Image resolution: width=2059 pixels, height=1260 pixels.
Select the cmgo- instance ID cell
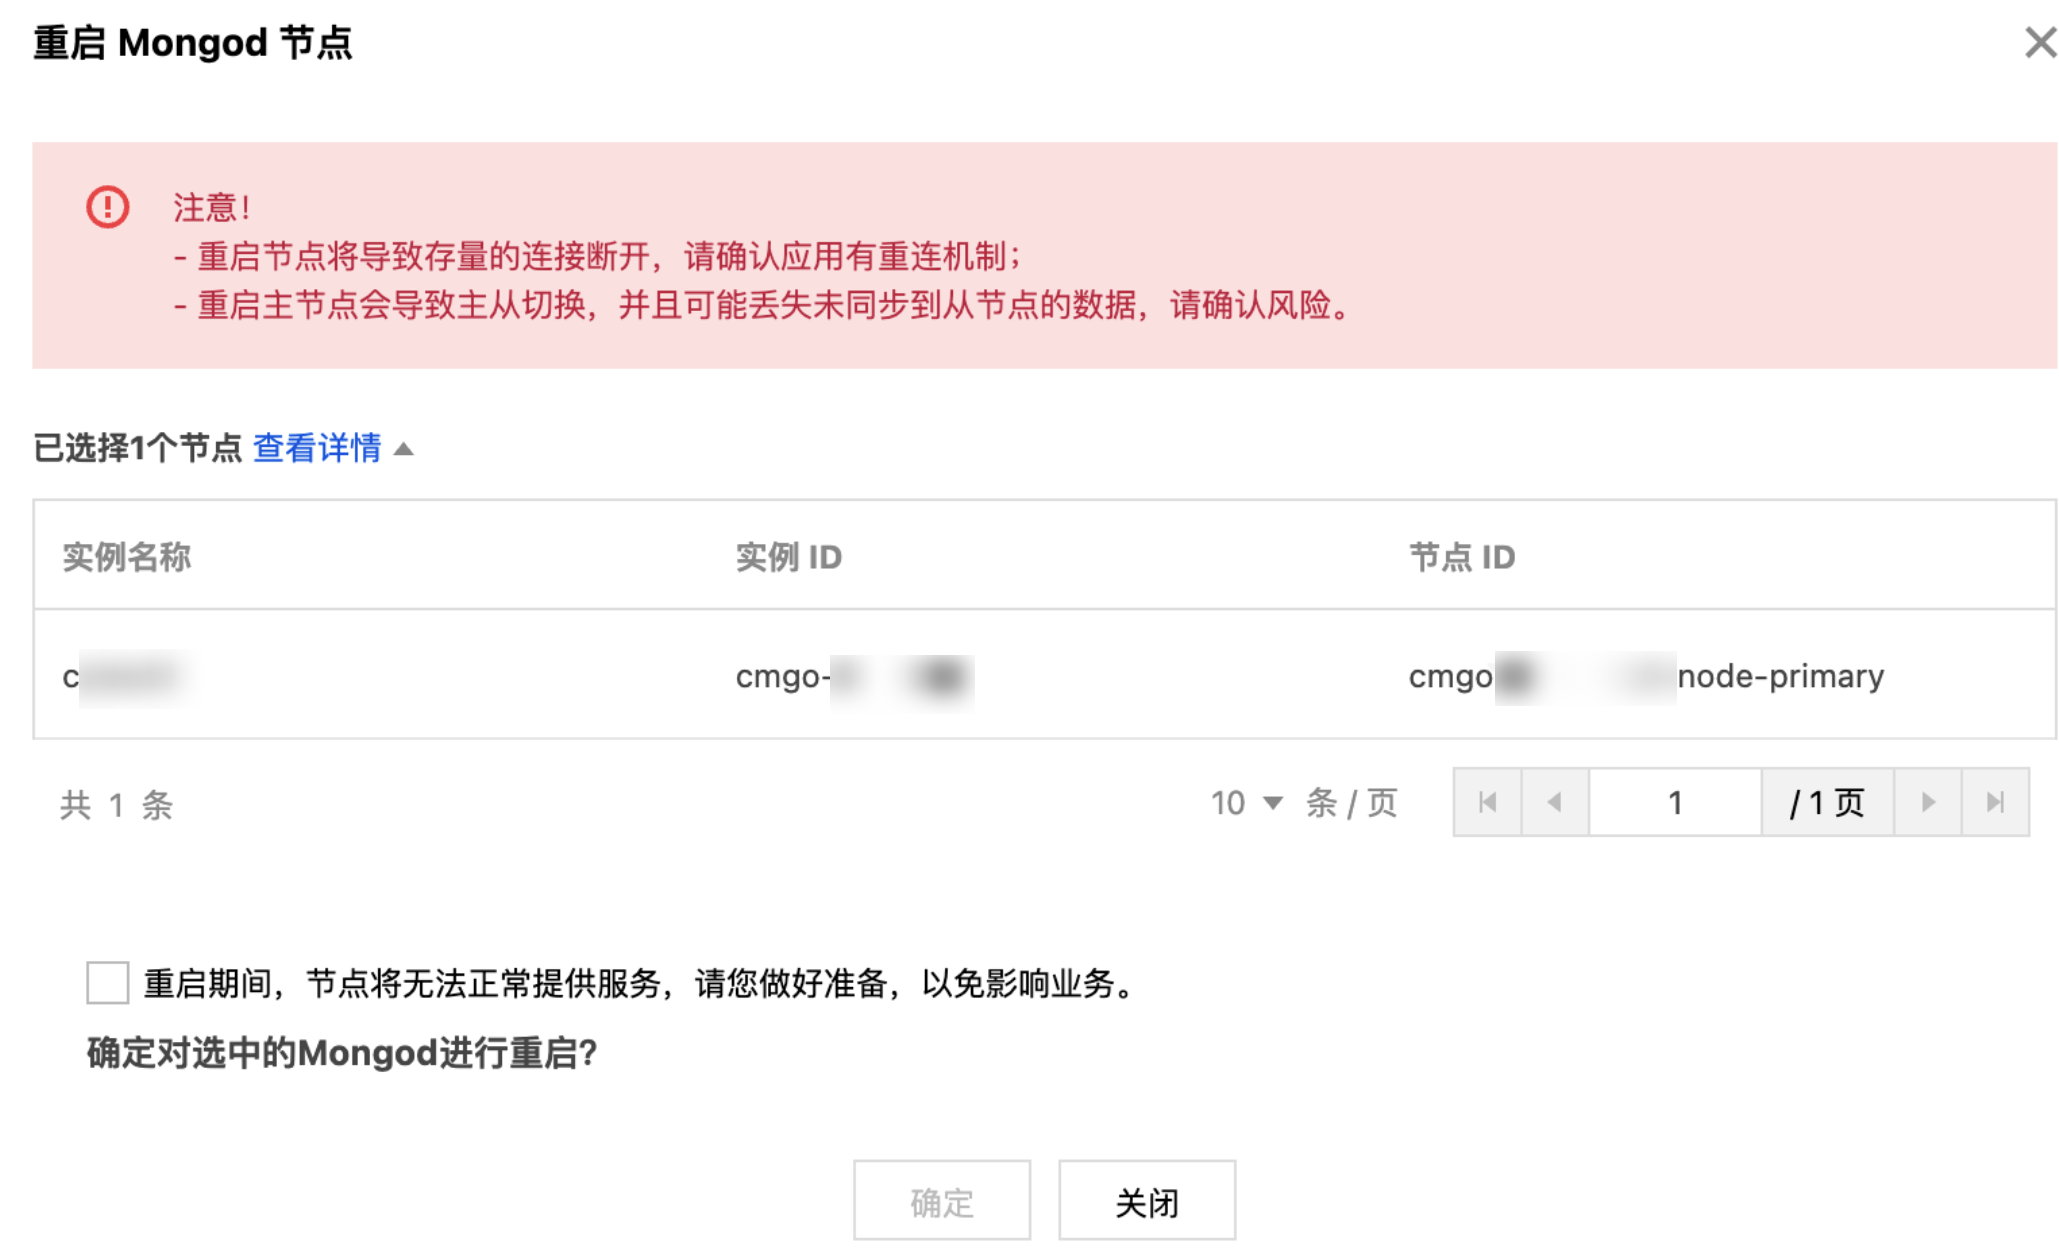click(x=855, y=677)
